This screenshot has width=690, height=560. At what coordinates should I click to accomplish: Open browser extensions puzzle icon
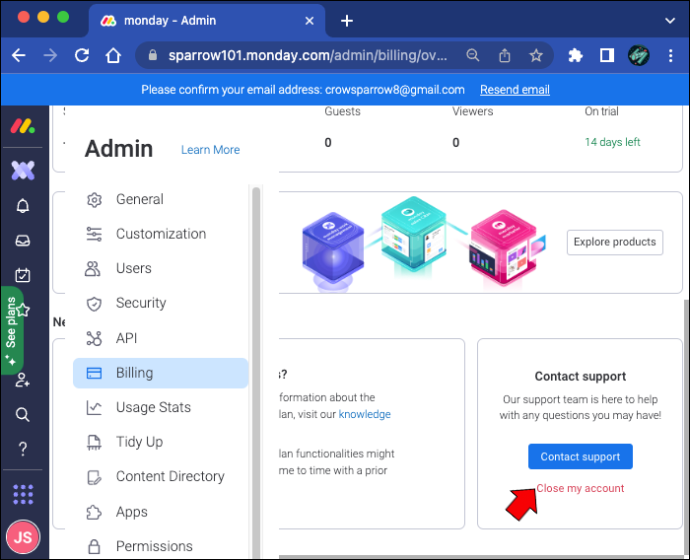(x=575, y=55)
